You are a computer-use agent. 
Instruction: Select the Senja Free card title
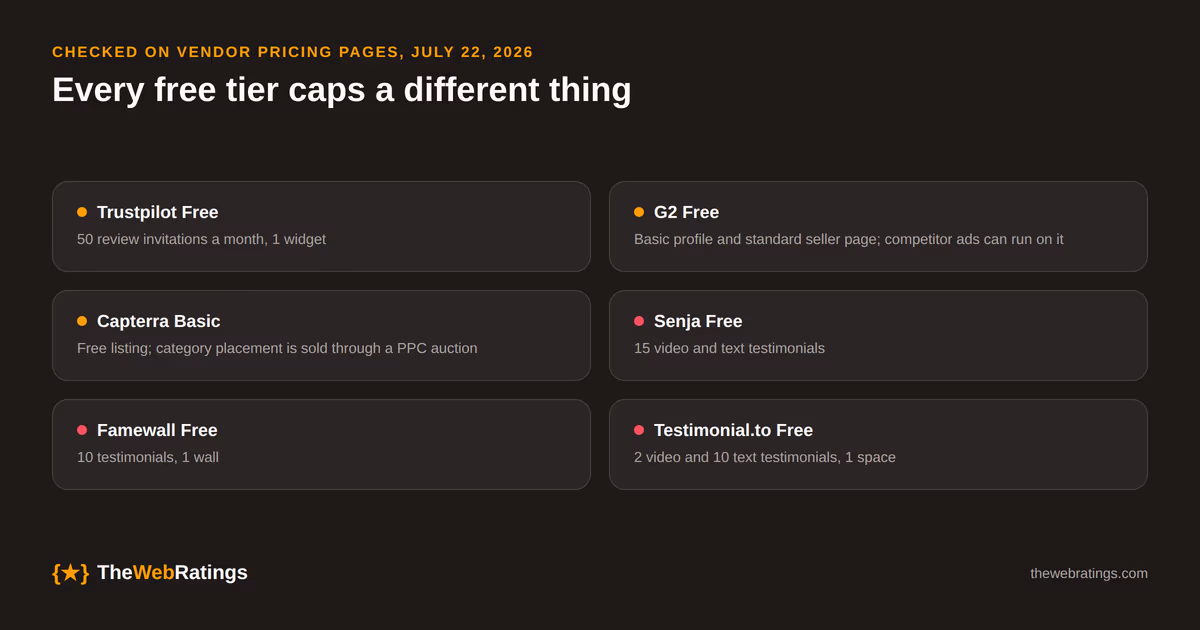pos(698,321)
